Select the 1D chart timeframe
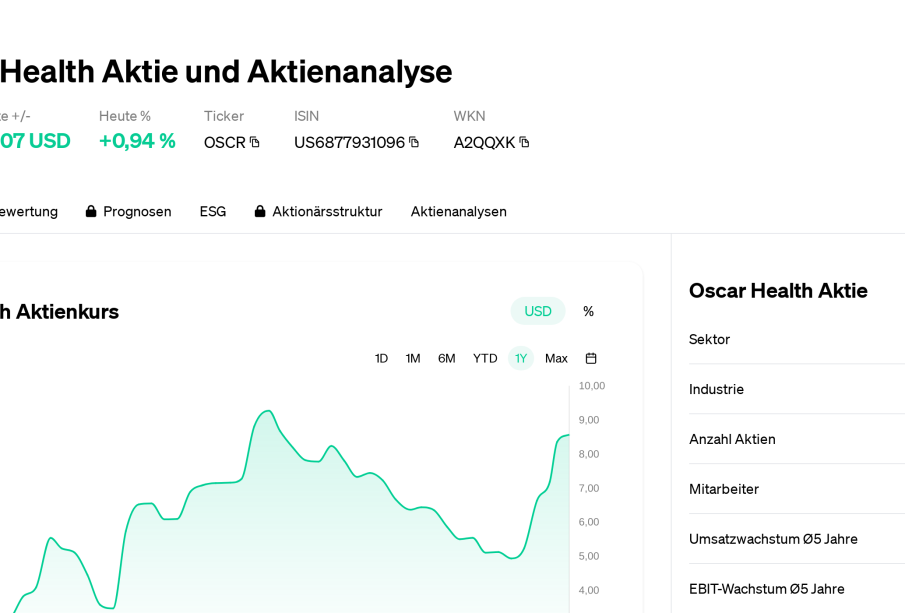Image resolution: width=905 pixels, height=613 pixels. (381, 358)
